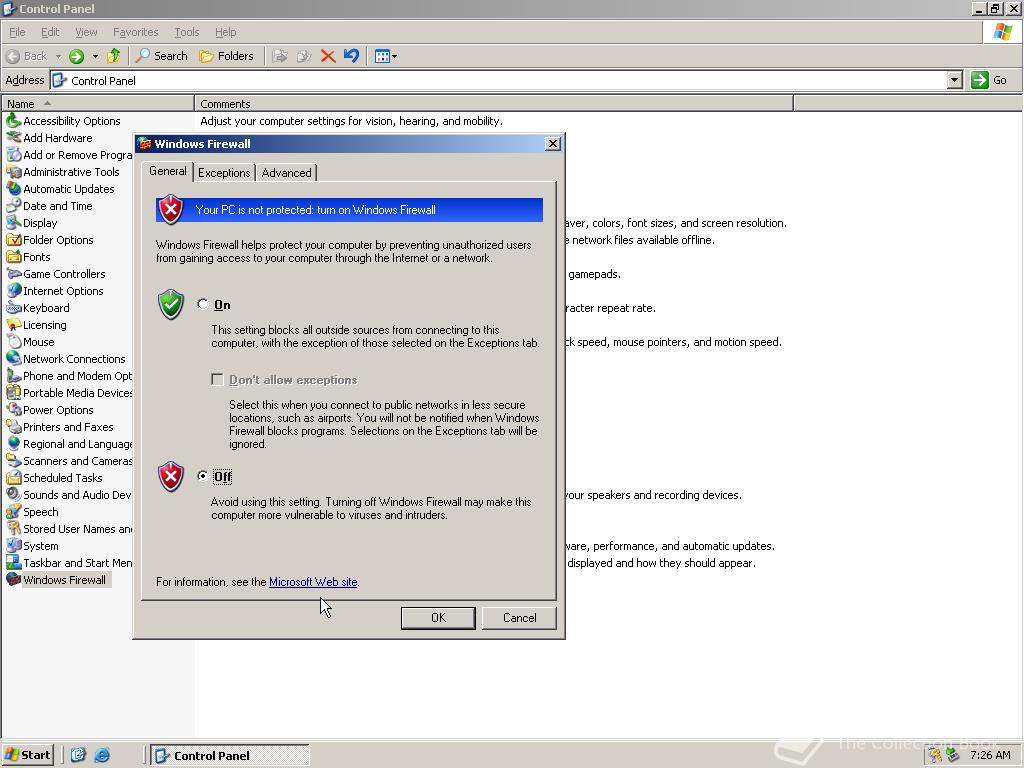Click the Control Panel taskbar button
This screenshot has width=1024, height=768.
[230, 756]
